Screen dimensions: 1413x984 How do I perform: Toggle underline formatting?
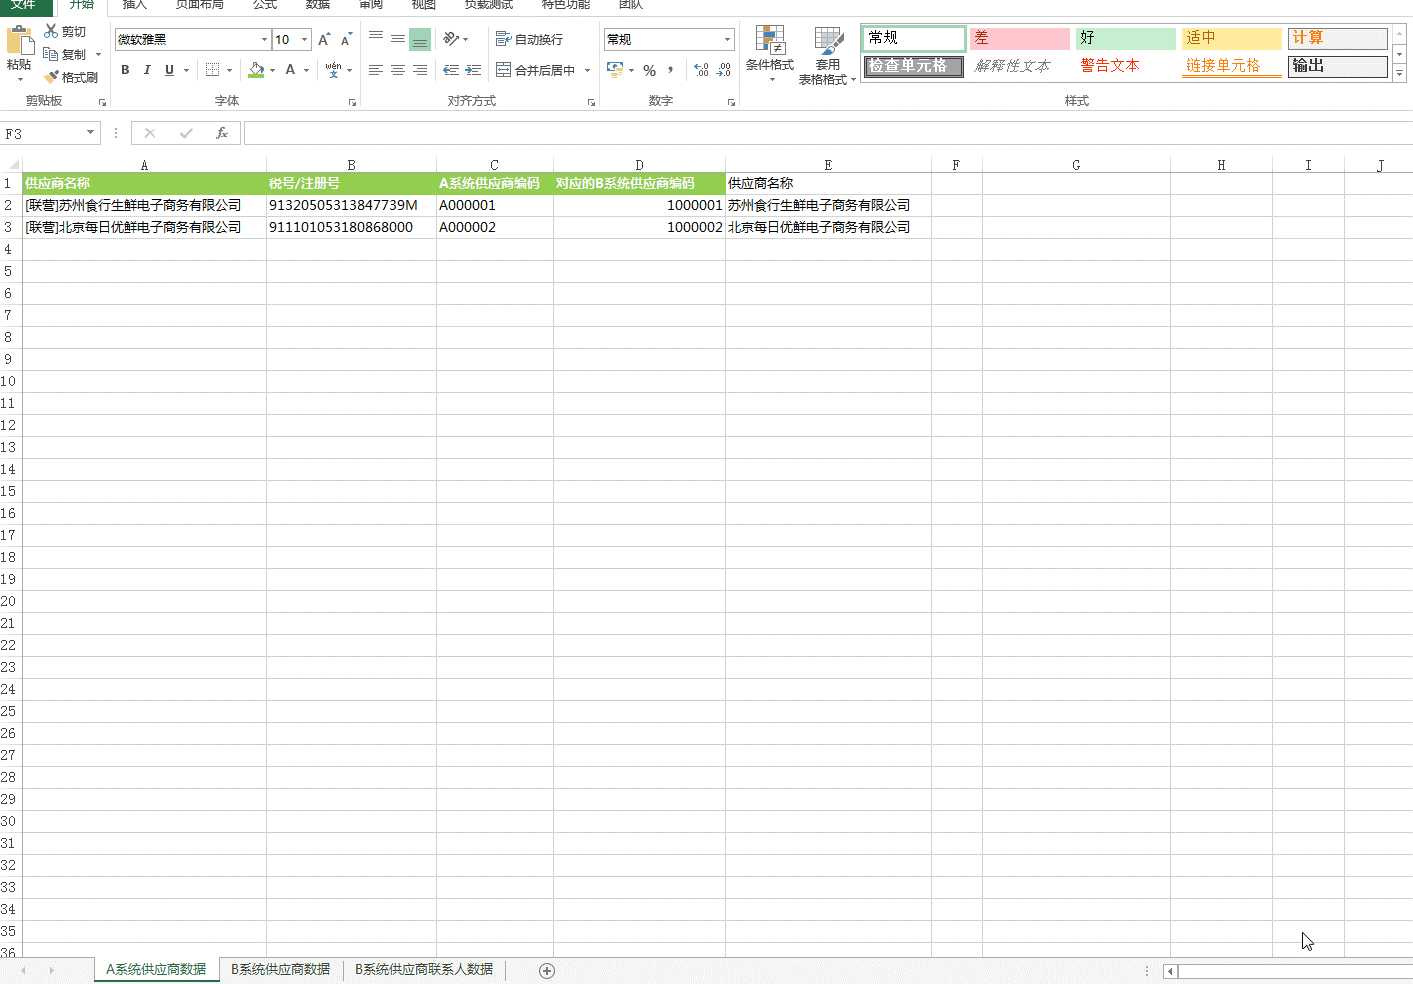pyautogui.click(x=169, y=70)
